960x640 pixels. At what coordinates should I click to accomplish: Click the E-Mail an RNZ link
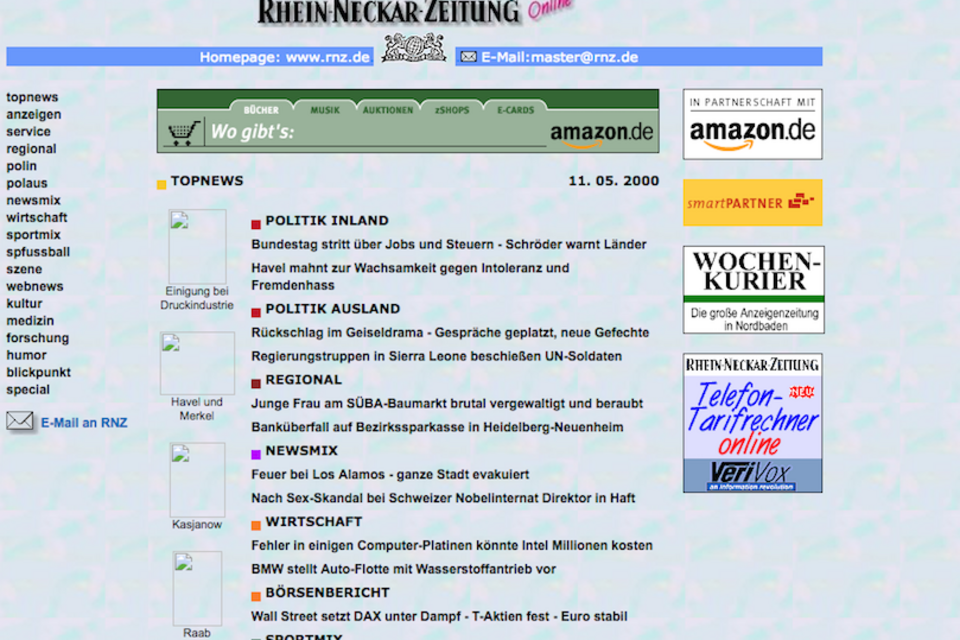pos(84,423)
